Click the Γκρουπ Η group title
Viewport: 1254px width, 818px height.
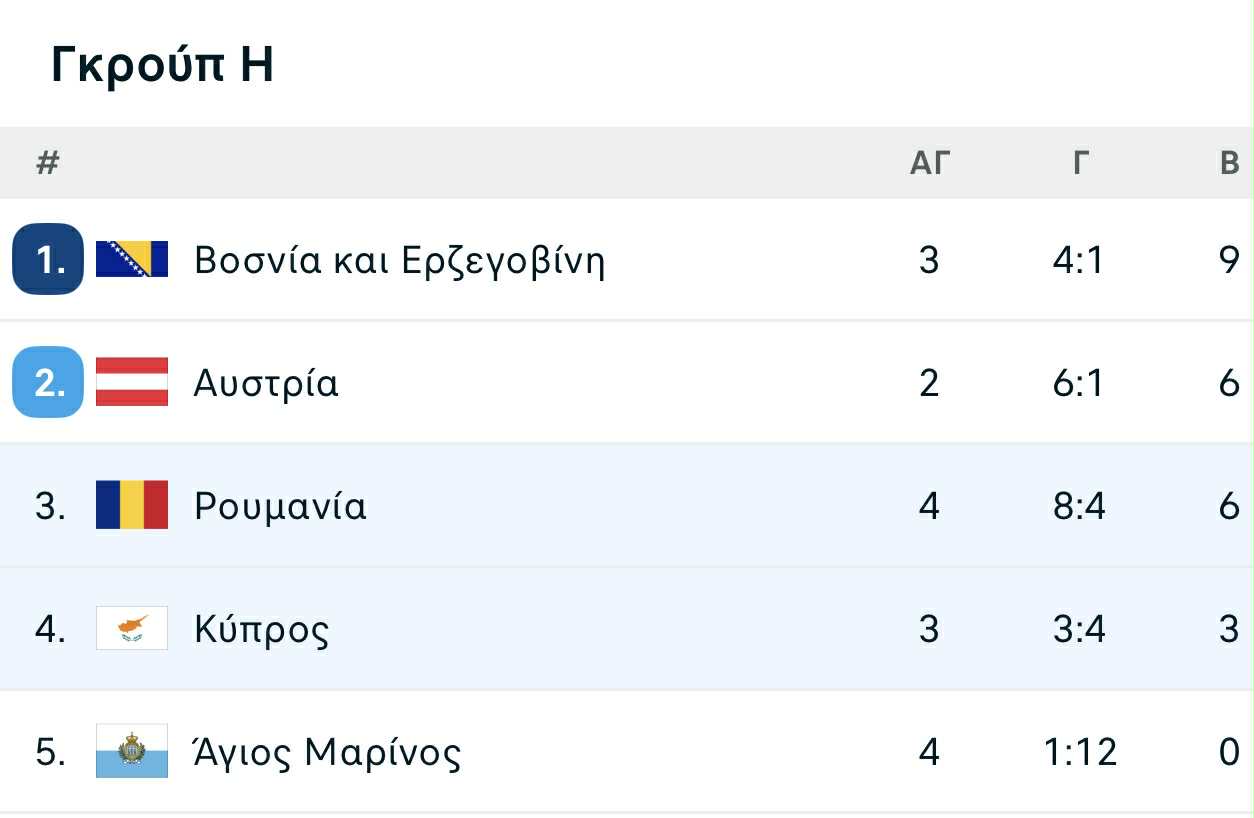pyautogui.click(x=162, y=66)
